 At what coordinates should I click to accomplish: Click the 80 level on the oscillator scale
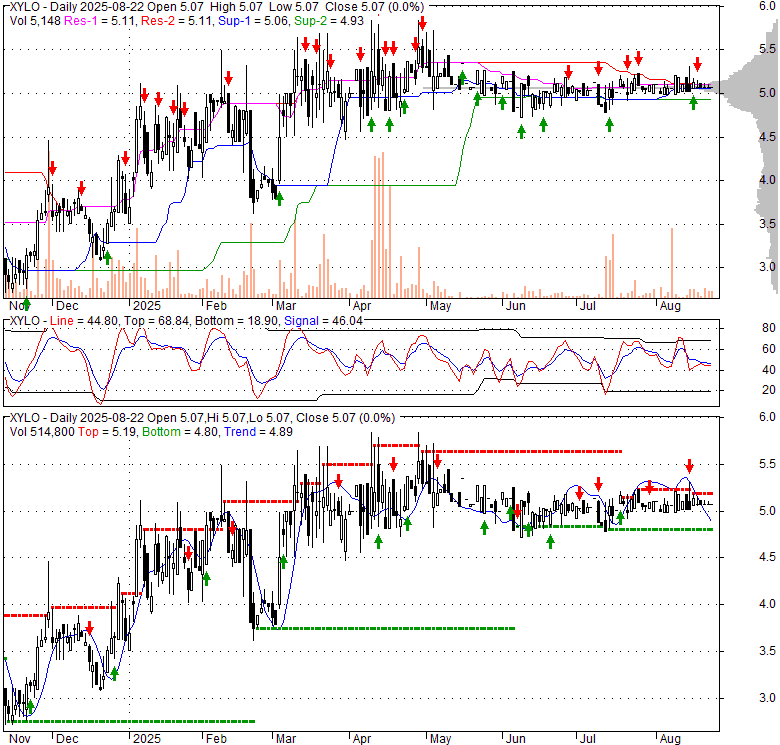(x=741, y=328)
